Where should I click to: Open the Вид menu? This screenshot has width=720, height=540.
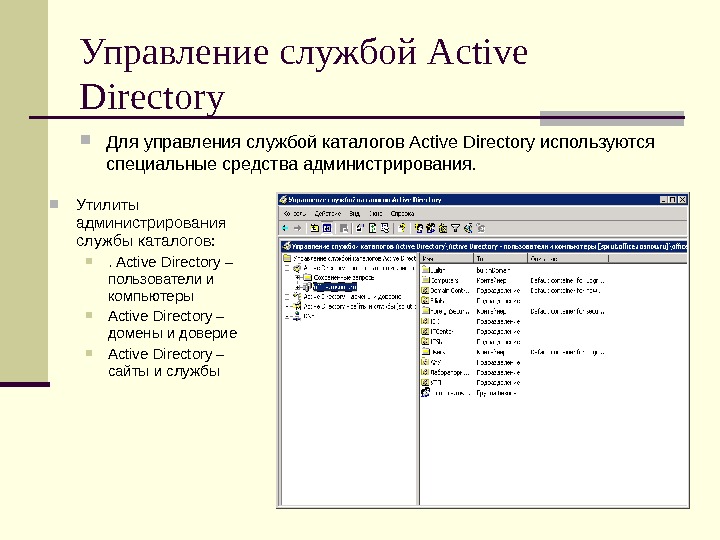354,214
